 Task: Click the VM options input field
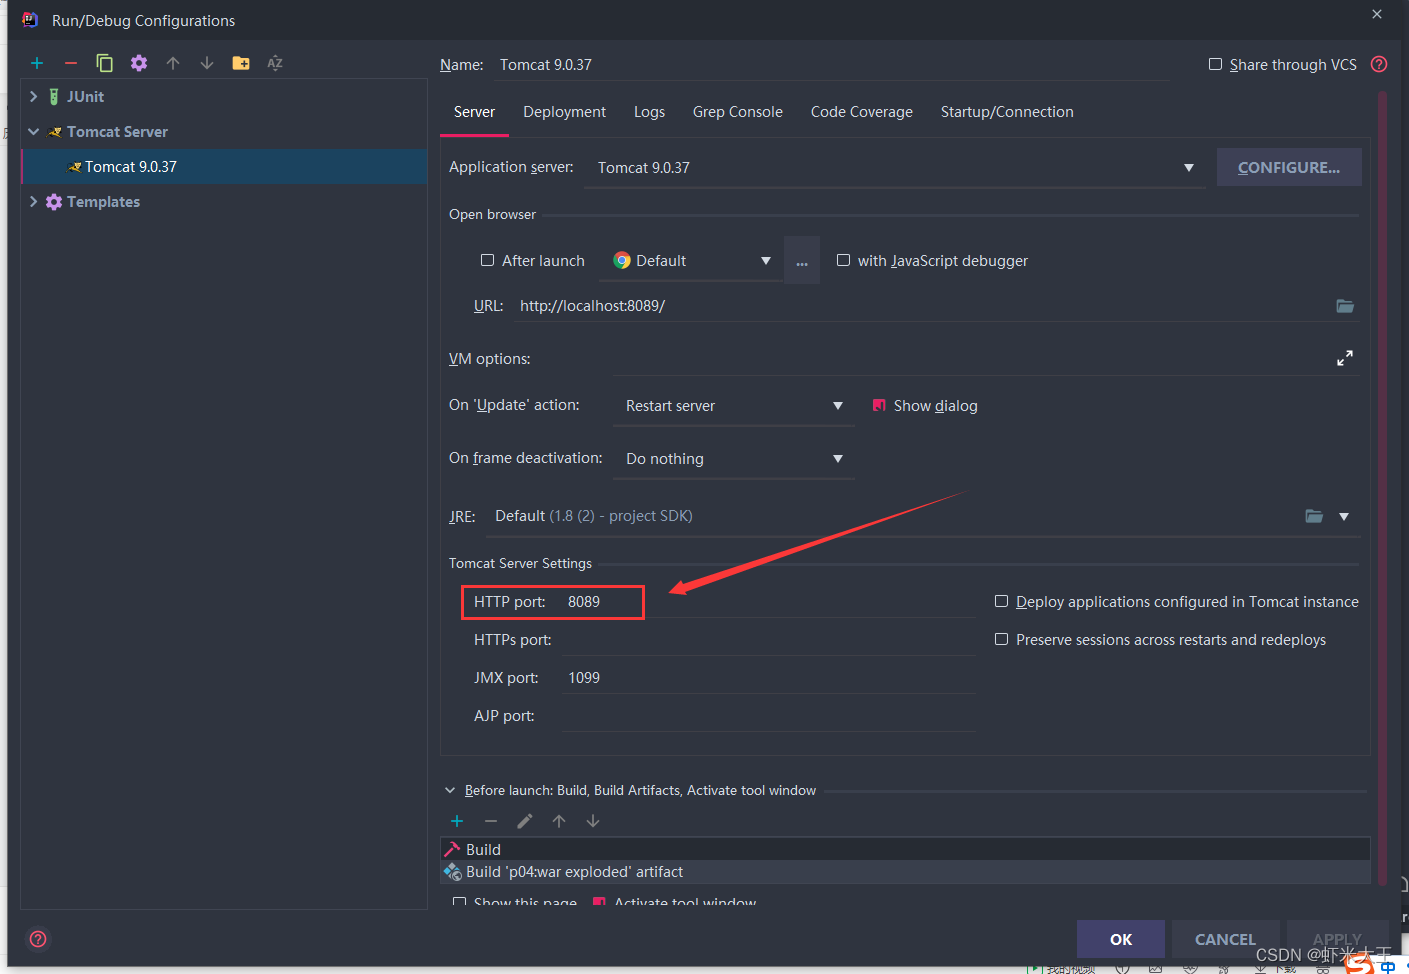[970, 359]
